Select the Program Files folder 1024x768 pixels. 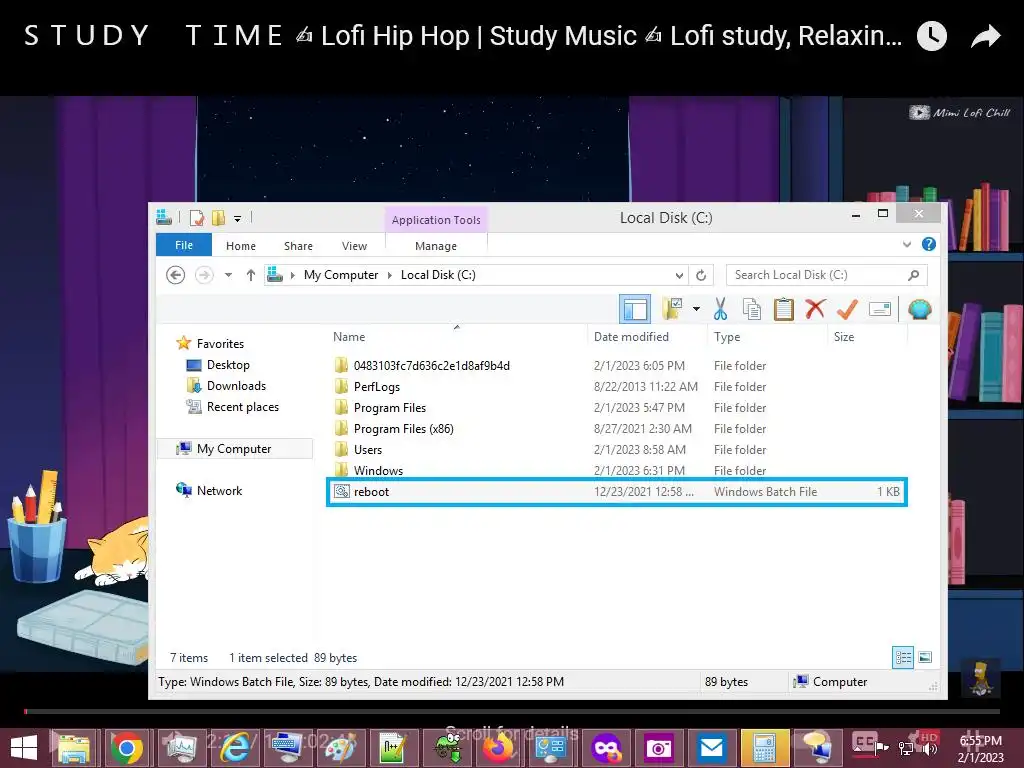(616, 408)
